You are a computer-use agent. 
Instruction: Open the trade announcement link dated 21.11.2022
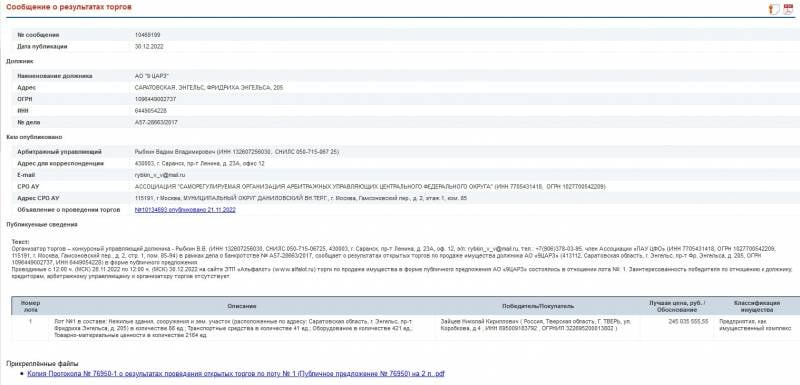pyautogui.click(x=185, y=210)
